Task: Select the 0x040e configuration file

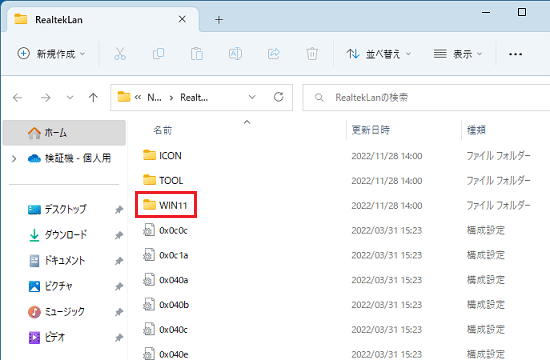Action: click(x=174, y=355)
